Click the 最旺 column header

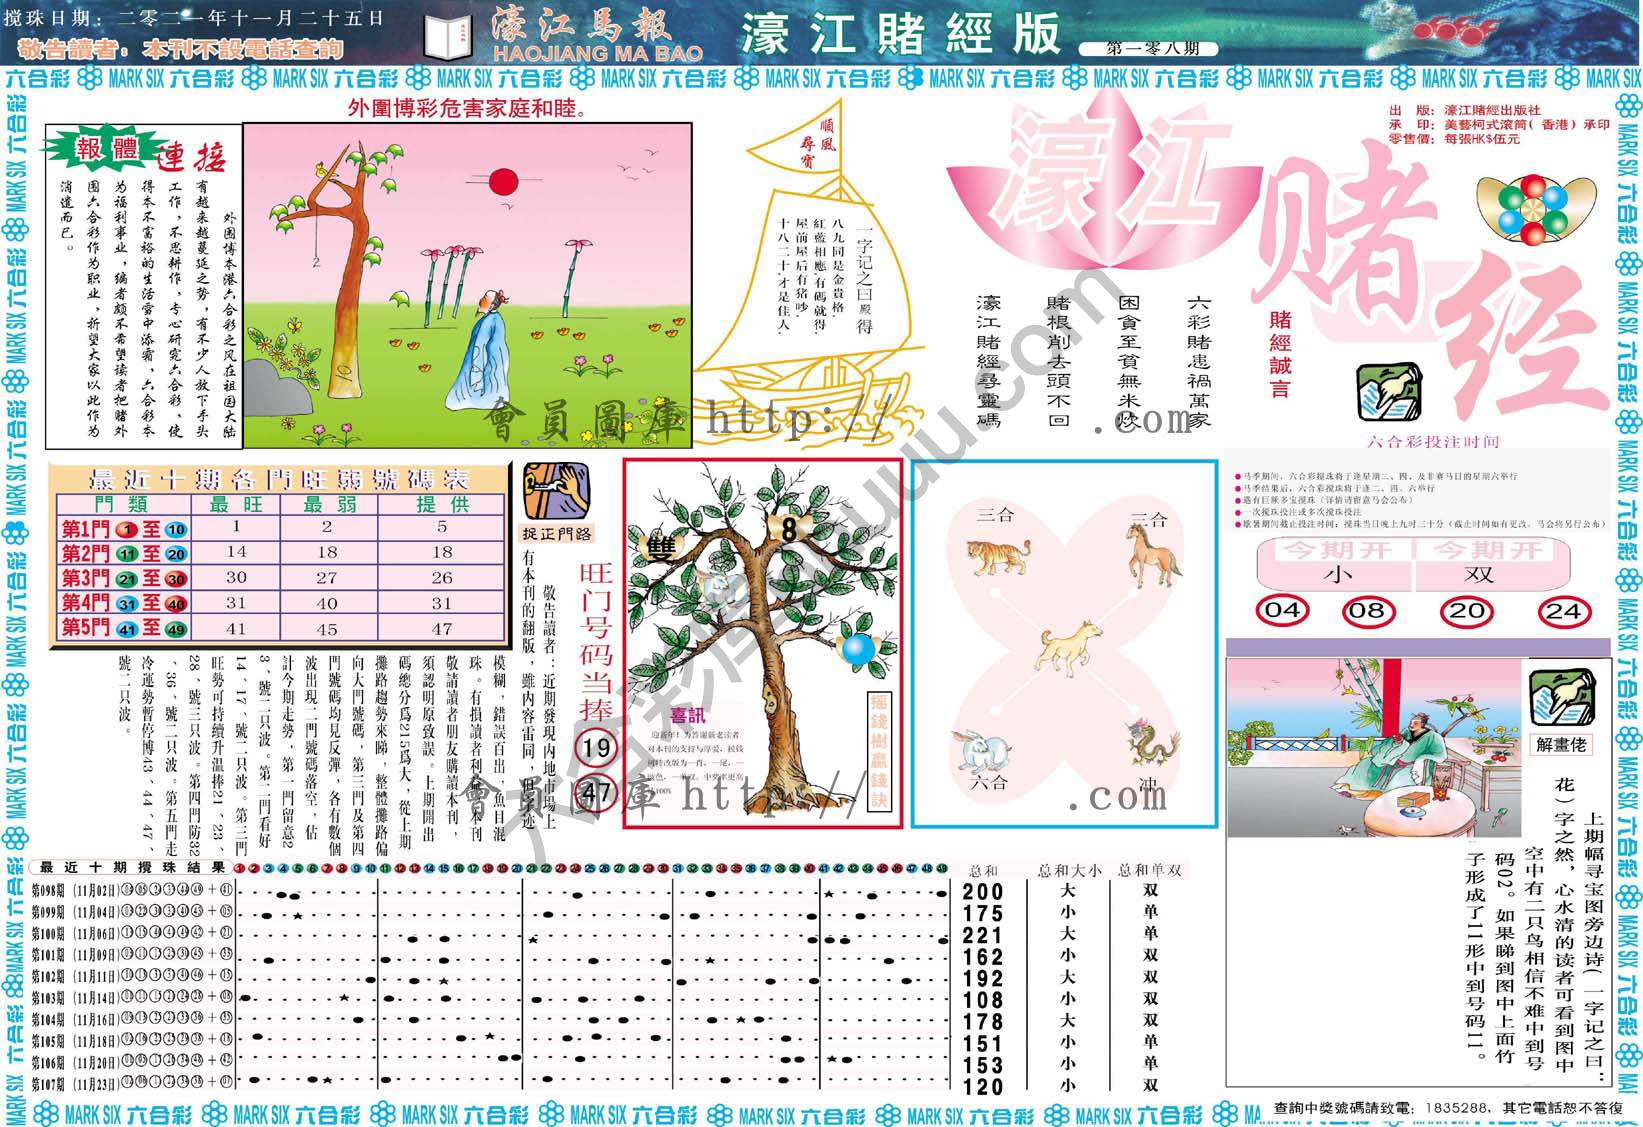(x=237, y=504)
